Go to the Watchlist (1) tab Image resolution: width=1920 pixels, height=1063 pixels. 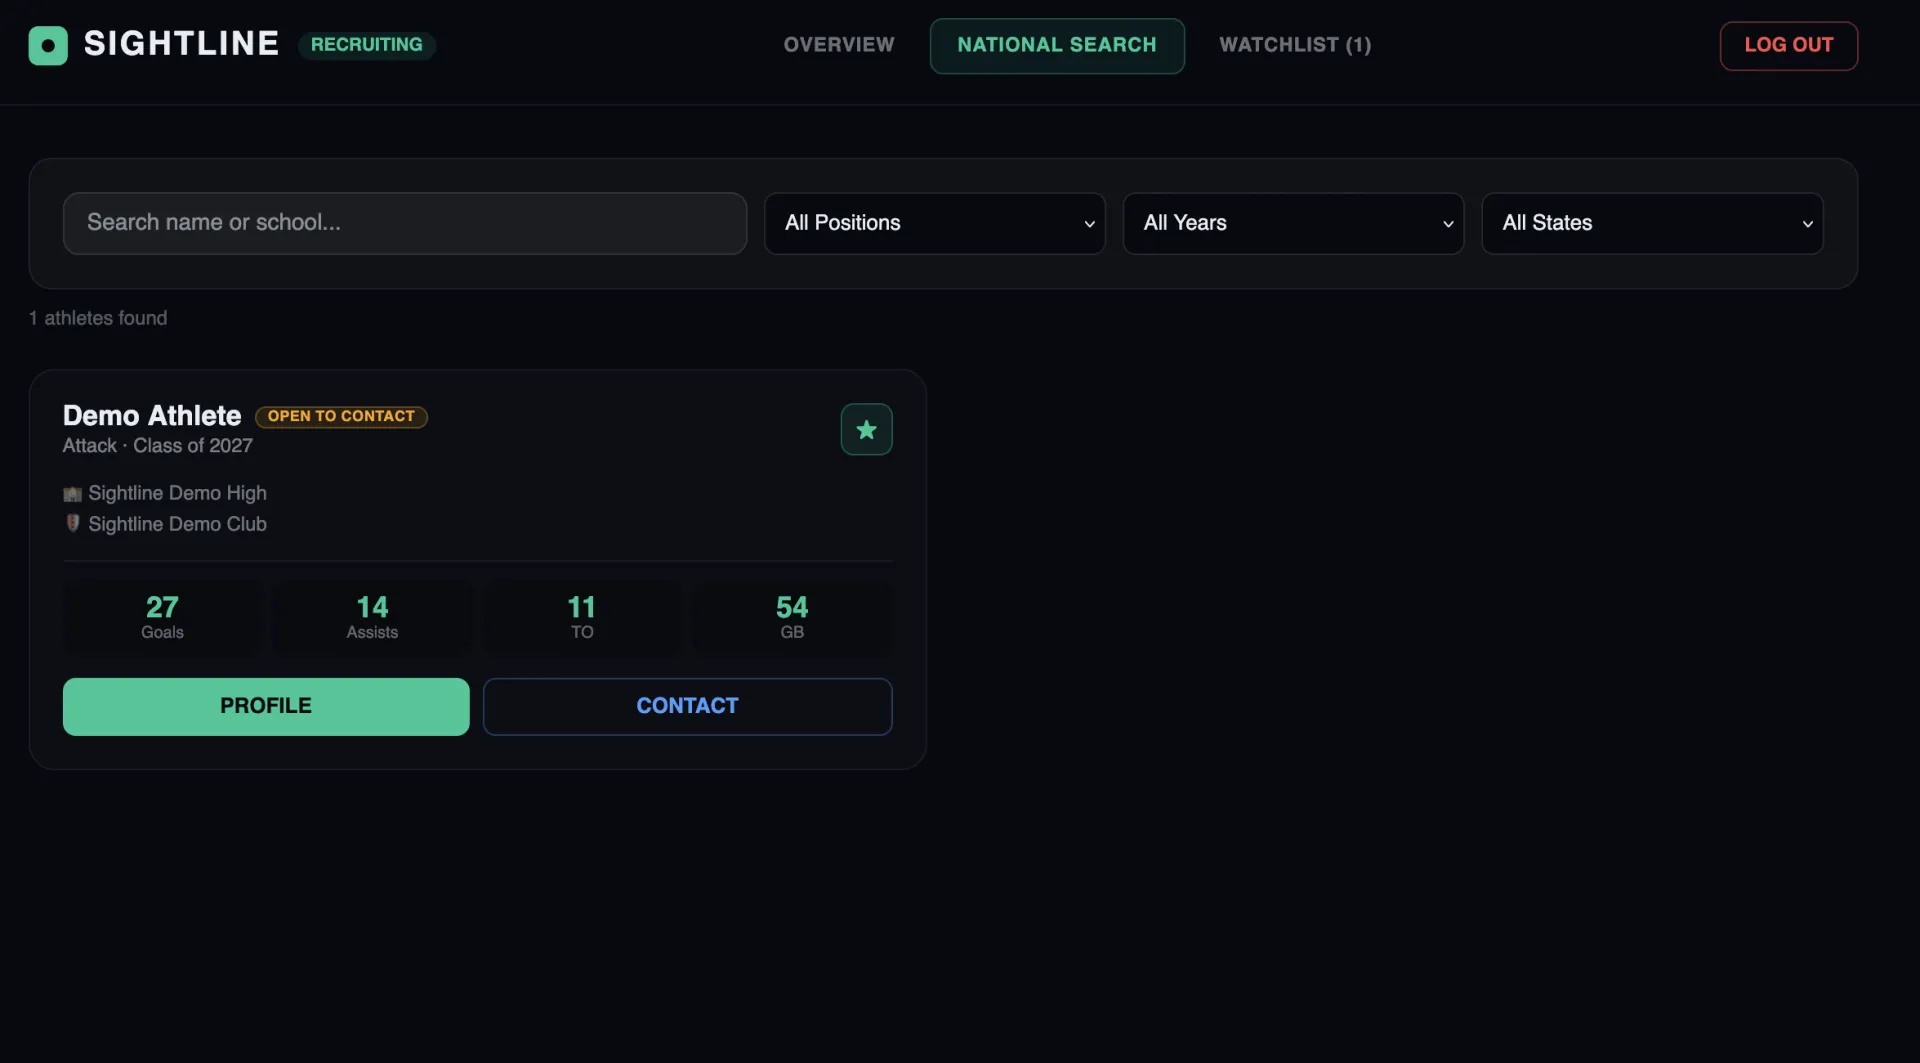click(1295, 45)
